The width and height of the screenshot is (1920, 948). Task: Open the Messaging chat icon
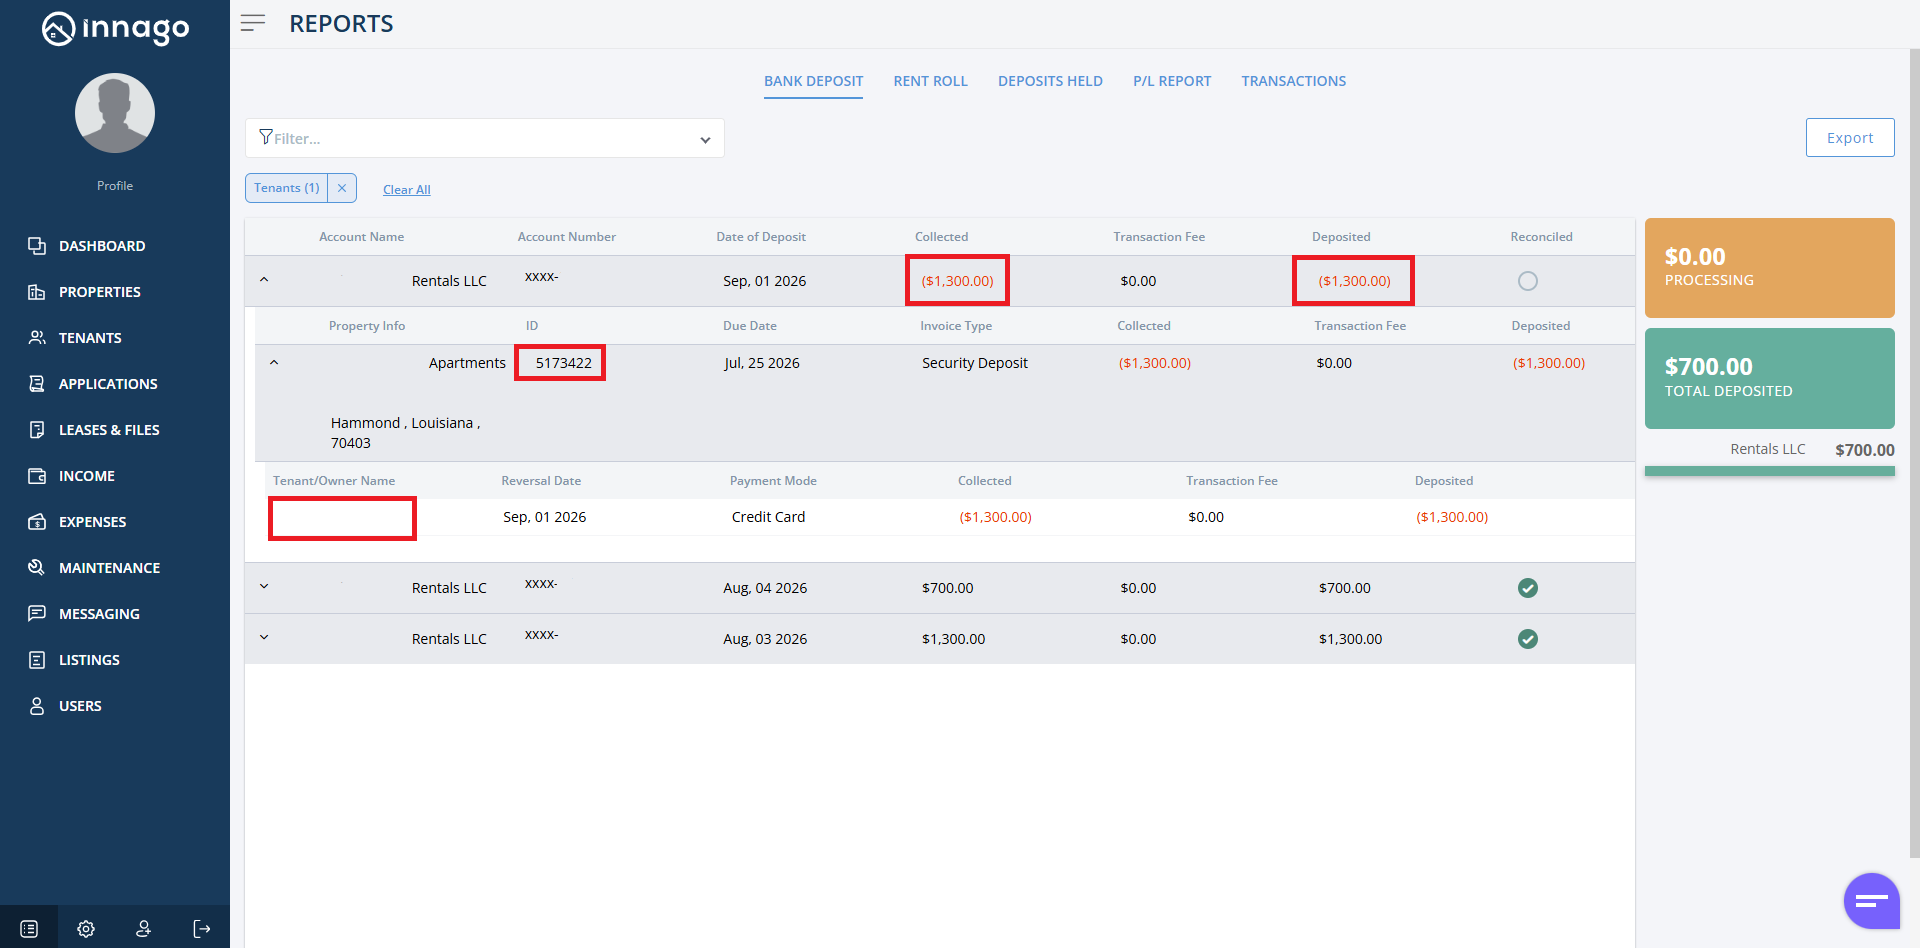point(37,613)
